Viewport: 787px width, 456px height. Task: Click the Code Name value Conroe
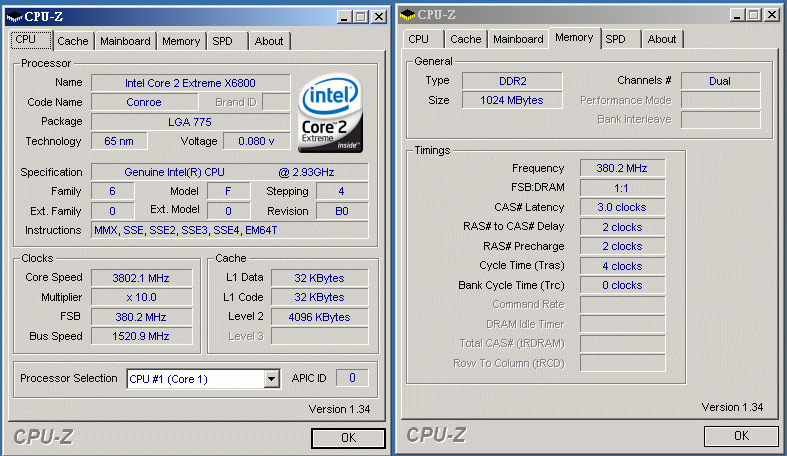pyautogui.click(x=144, y=102)
